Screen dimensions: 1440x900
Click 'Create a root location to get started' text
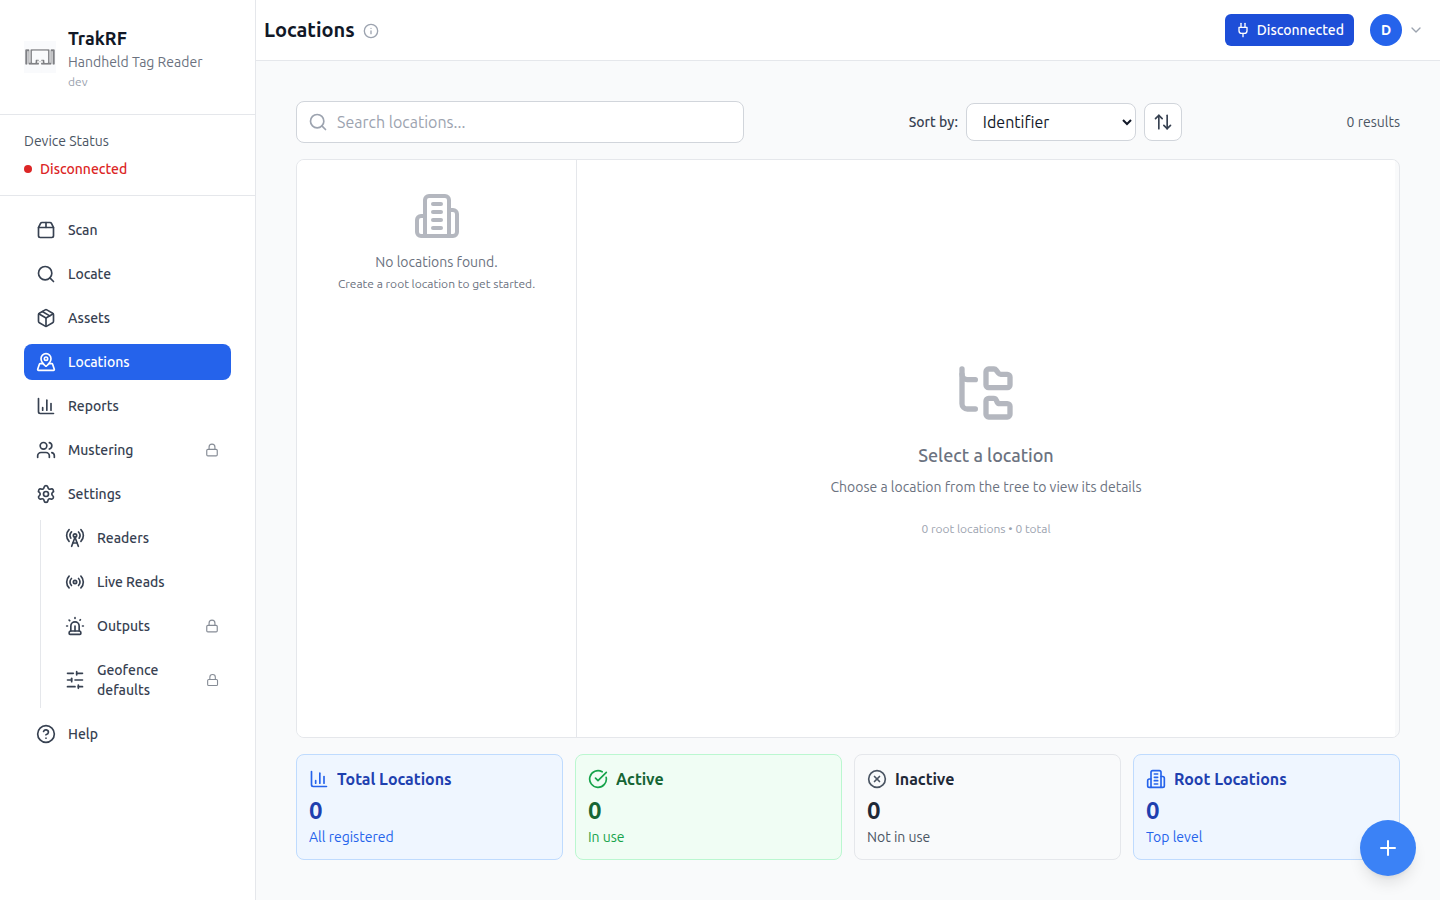436,284
